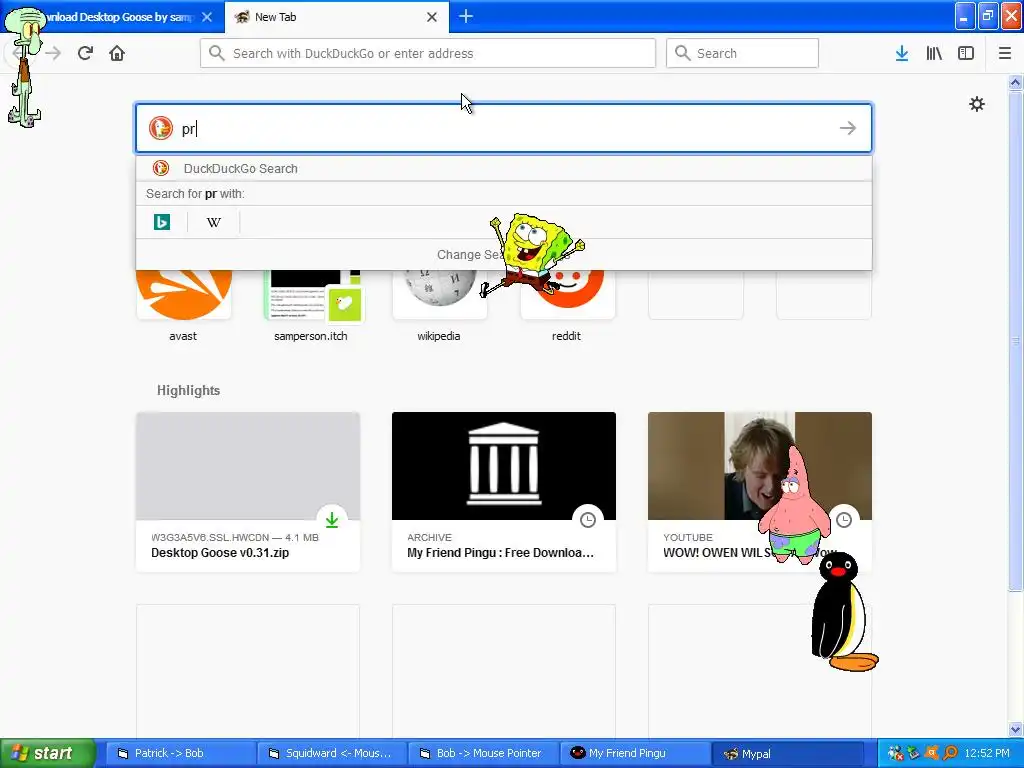1024x768 pixels.
Task: Click the new tab search field containing pr
Action: 504,128
